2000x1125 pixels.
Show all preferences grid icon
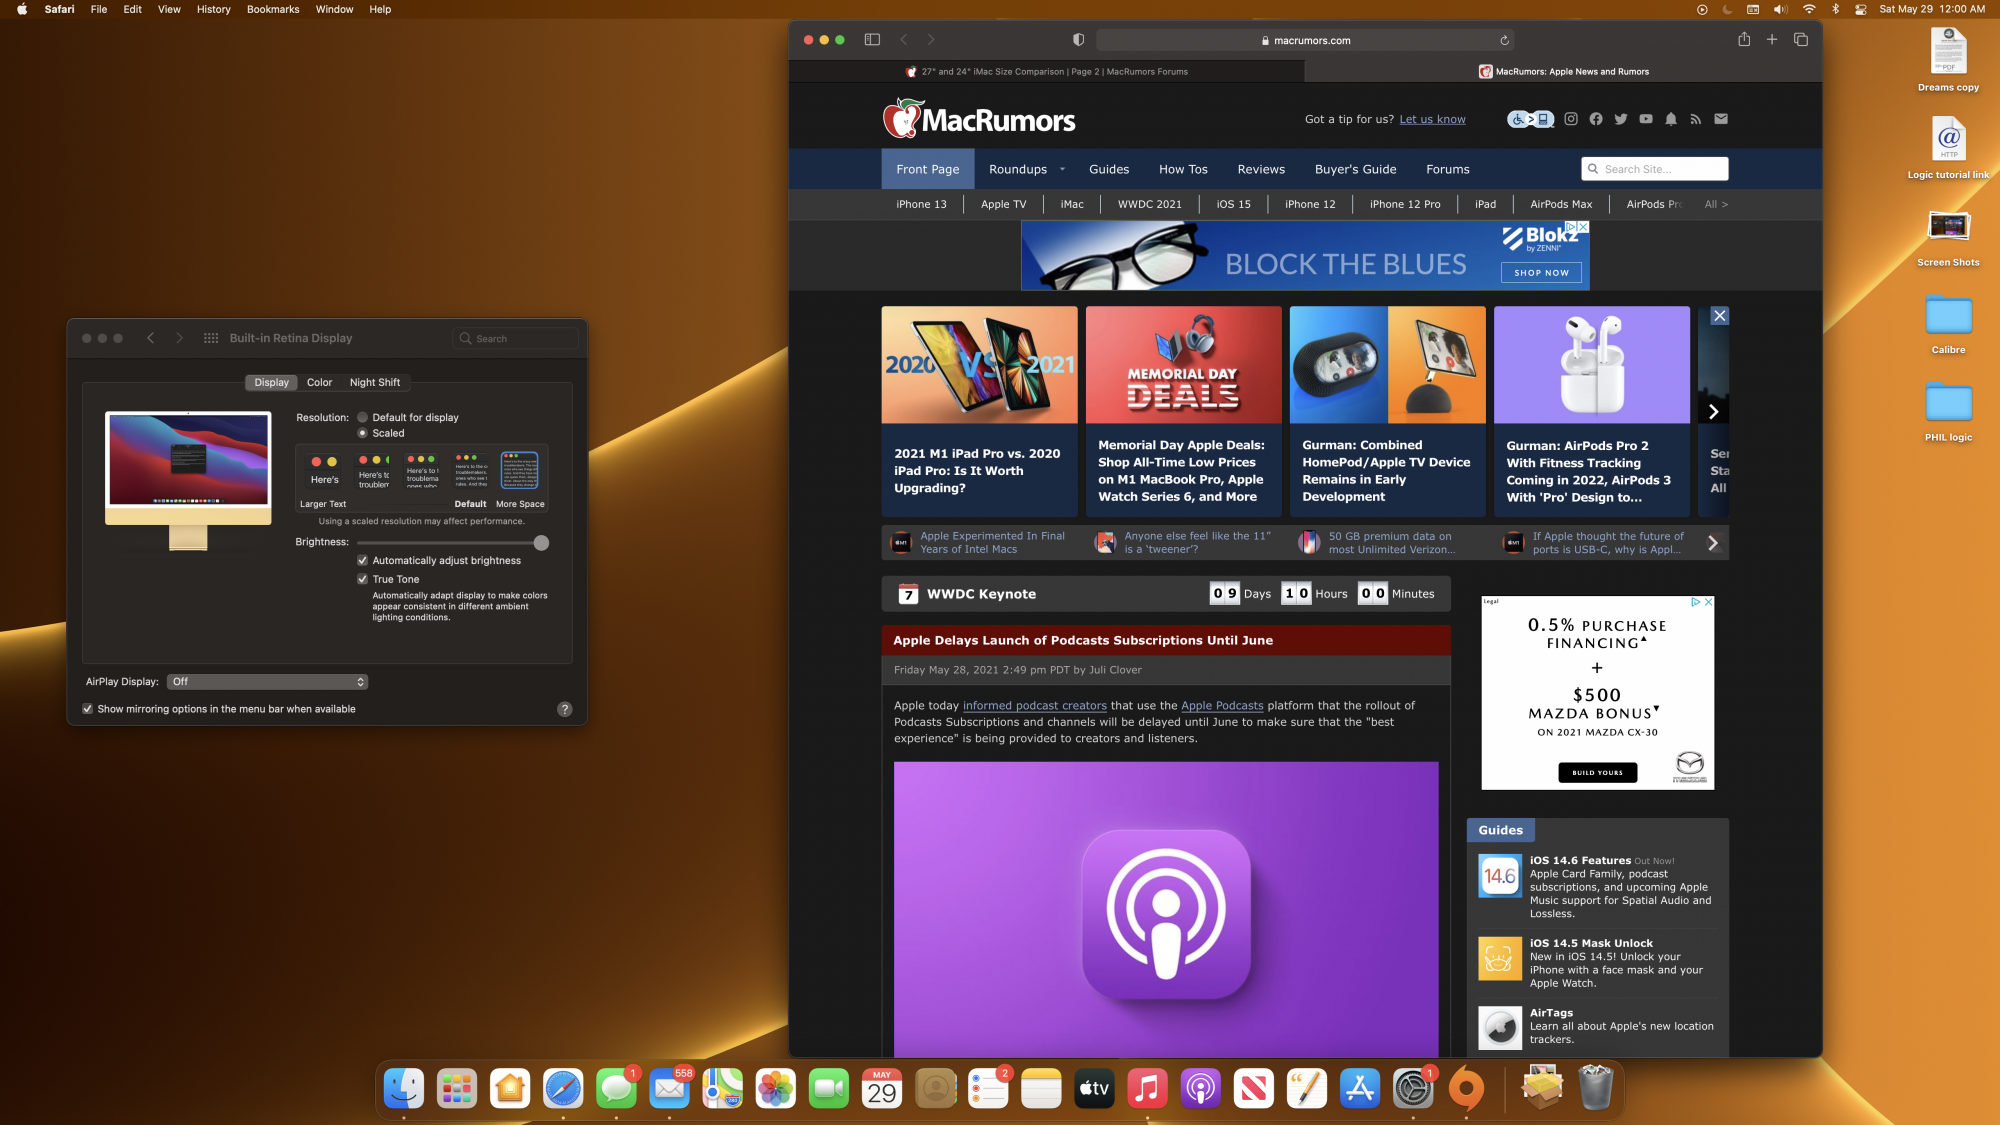pyautogui.click(x=211, y=338)
